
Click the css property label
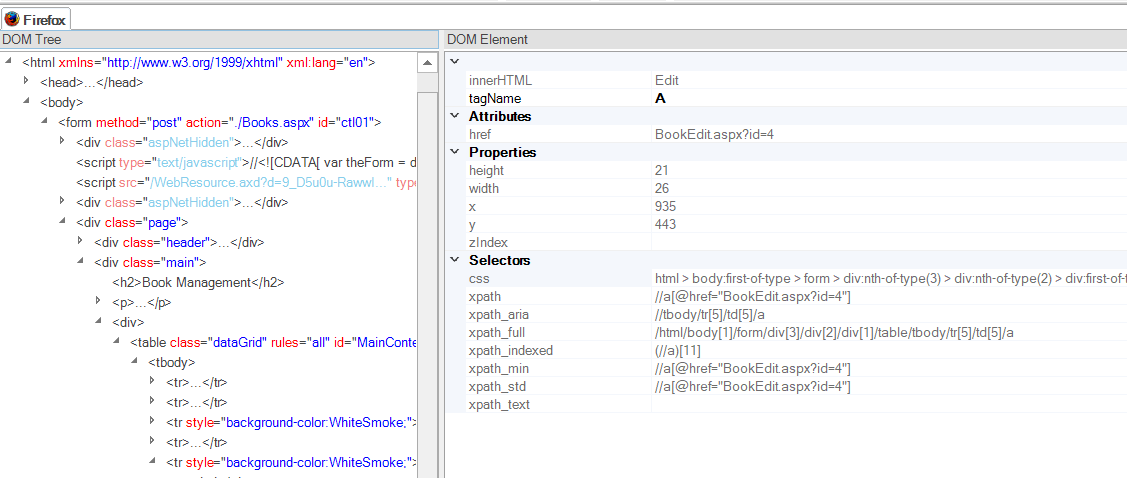(478, 278)
